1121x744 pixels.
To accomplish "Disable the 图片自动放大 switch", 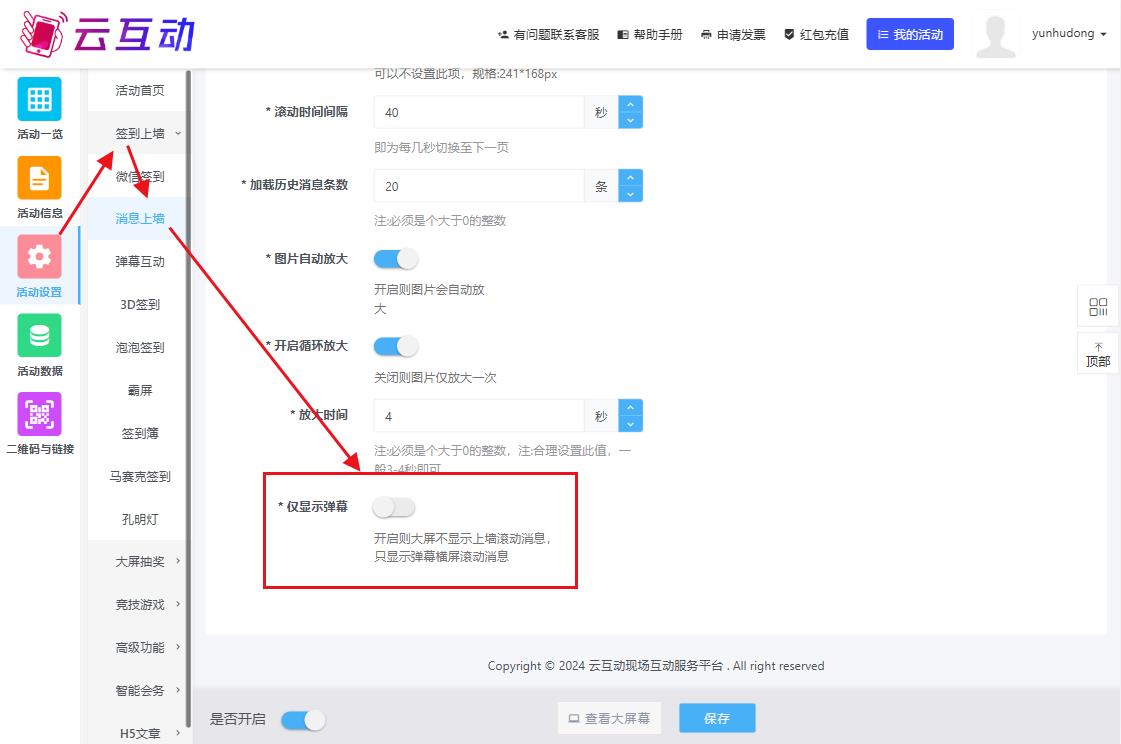I will [396, 259].
